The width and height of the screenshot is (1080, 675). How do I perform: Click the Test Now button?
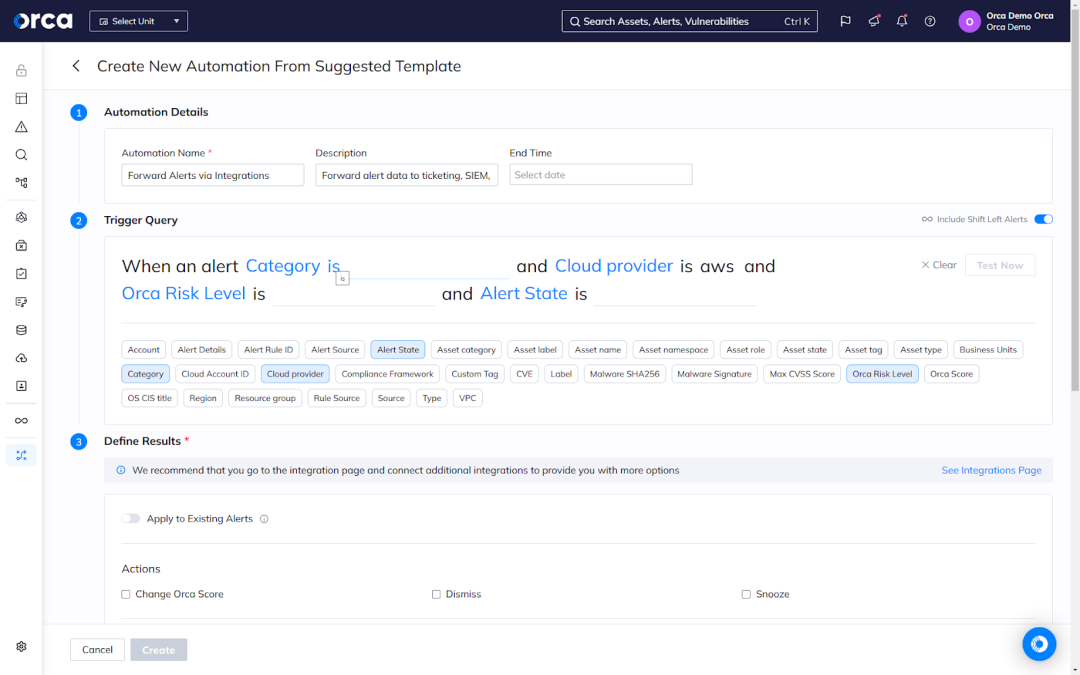999,265
